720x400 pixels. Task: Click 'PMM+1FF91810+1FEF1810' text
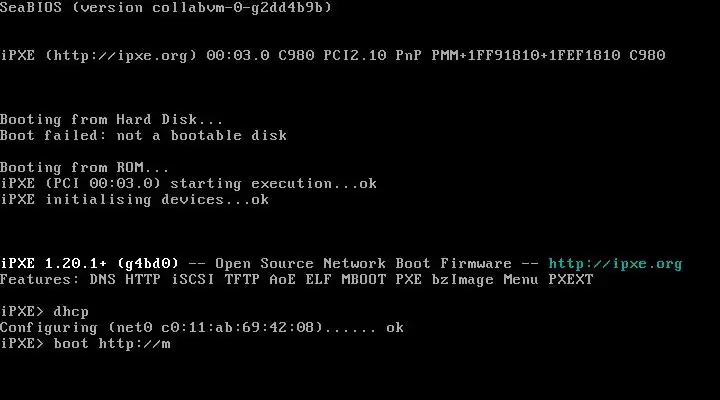[526, 56]
